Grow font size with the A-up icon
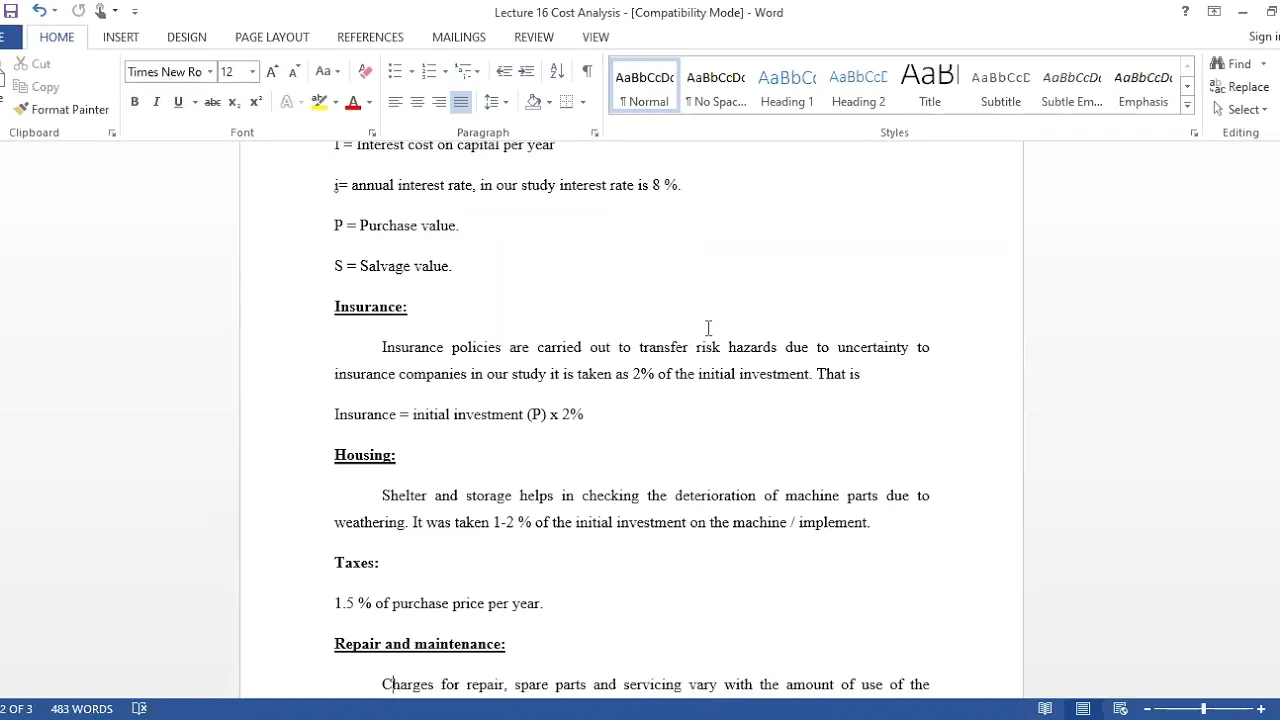This screenshot has width=1280, height=720. click(x=271, y=72)
